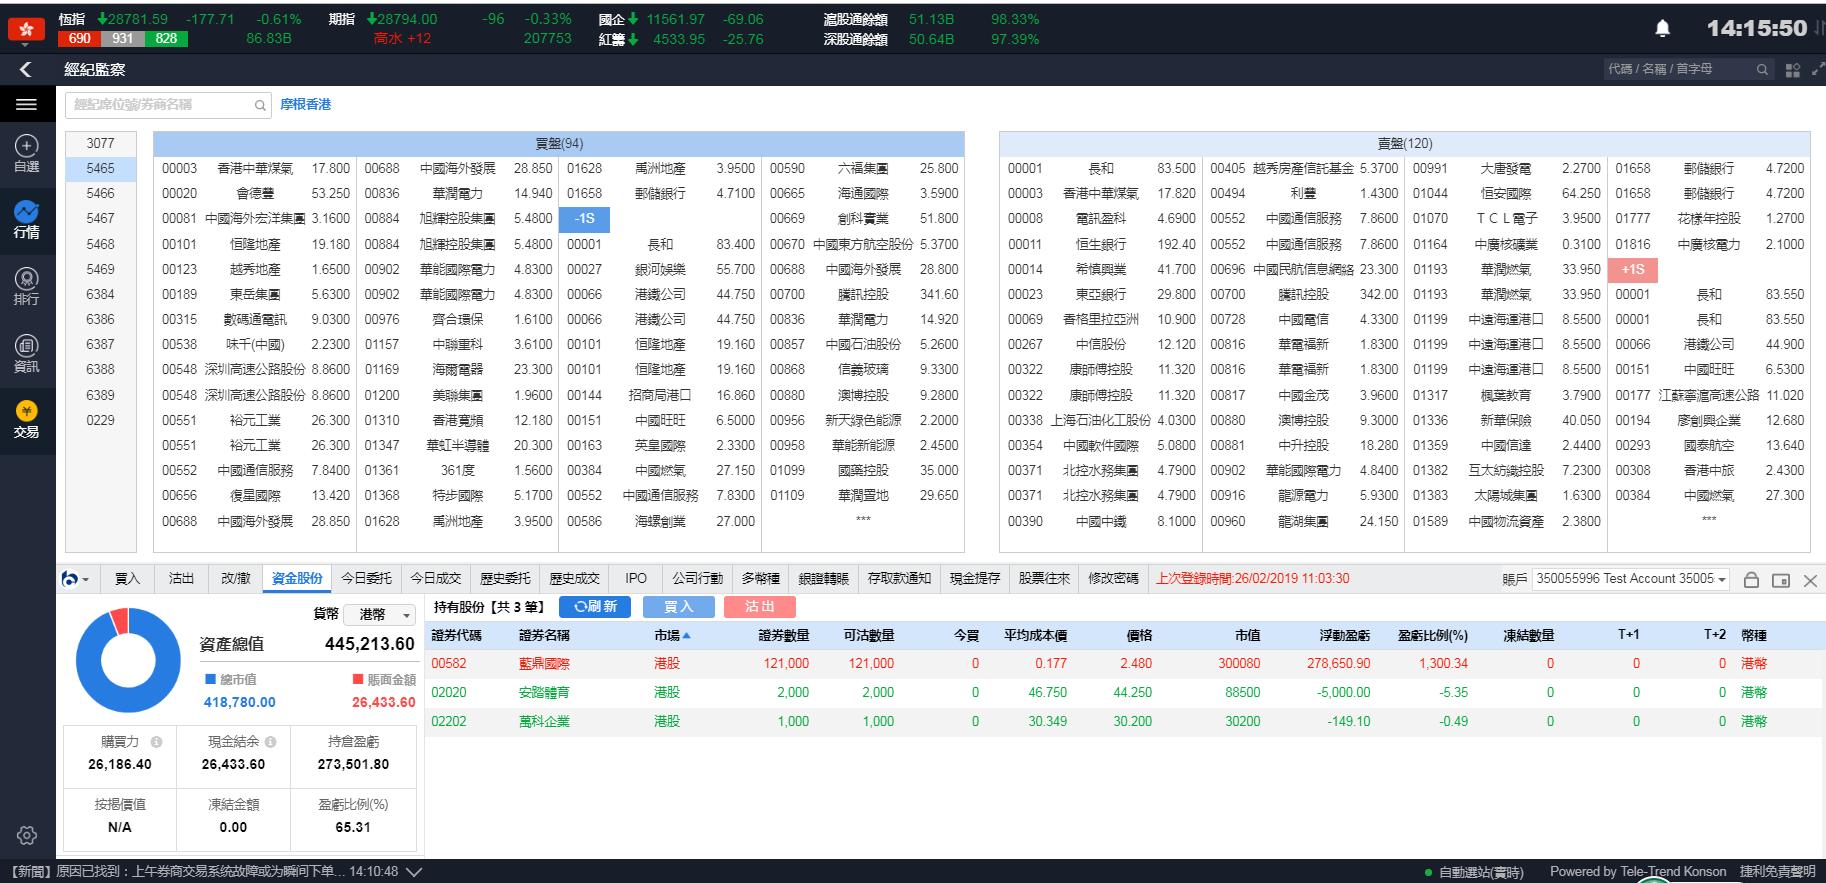This screenshot has width=1826, height=883.
Task: Switch to the 改/撤 tab
Action: pos(235,578)
